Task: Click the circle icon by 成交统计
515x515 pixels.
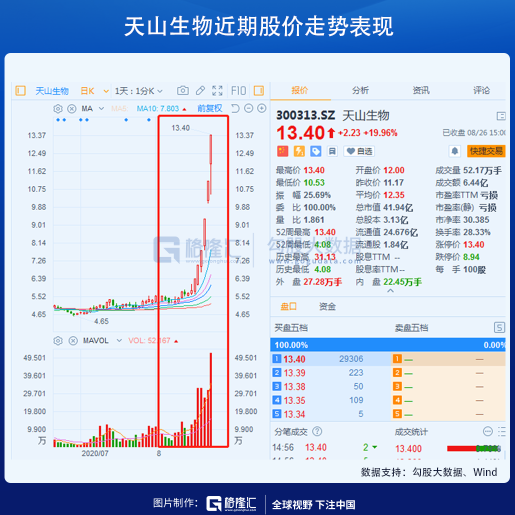Action: point(488,432)
